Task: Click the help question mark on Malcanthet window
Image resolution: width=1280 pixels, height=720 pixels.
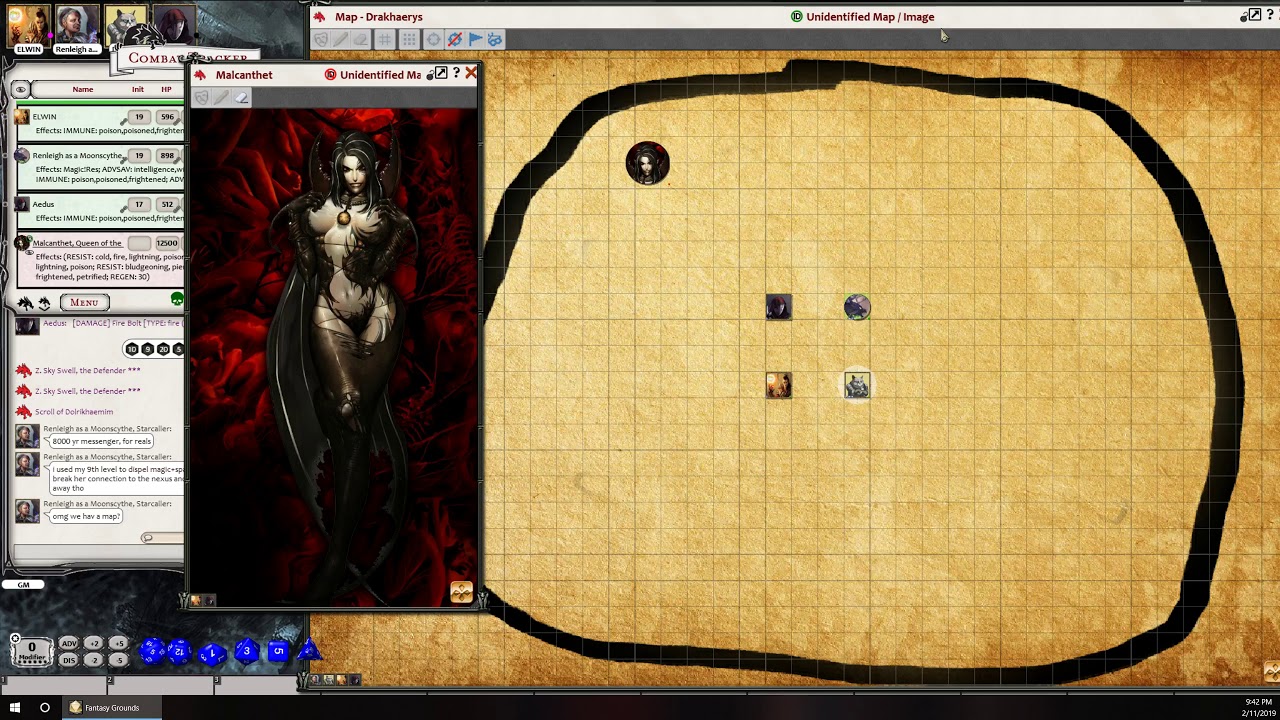Action: click(456, 73)
